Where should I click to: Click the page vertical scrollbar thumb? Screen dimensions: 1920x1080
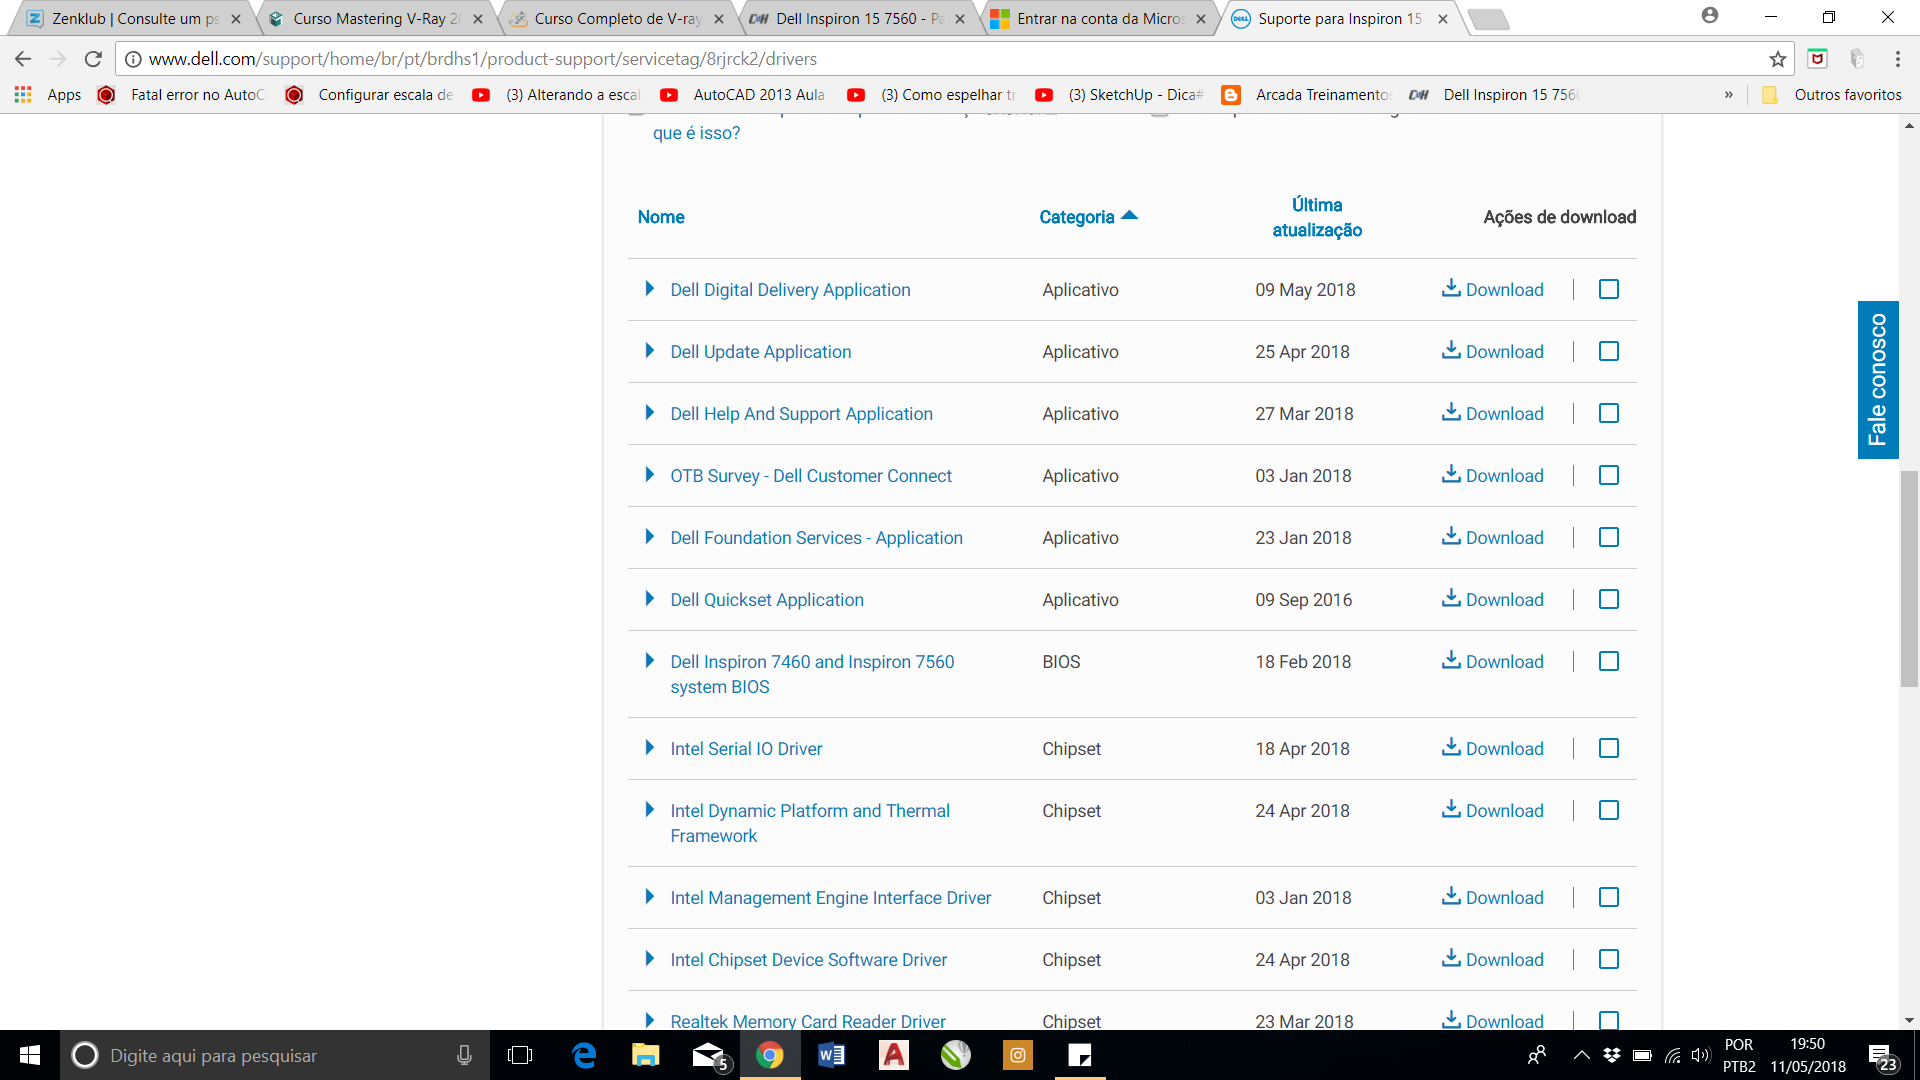coord(1909,578)
